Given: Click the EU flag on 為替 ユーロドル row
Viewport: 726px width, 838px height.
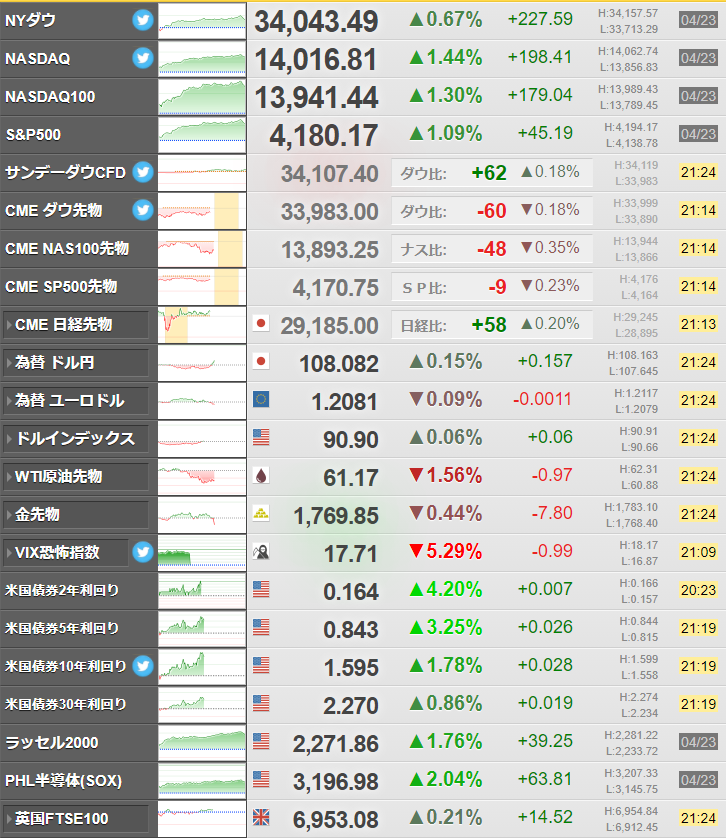Looking at the screenshot, I should tap(261, 399).
